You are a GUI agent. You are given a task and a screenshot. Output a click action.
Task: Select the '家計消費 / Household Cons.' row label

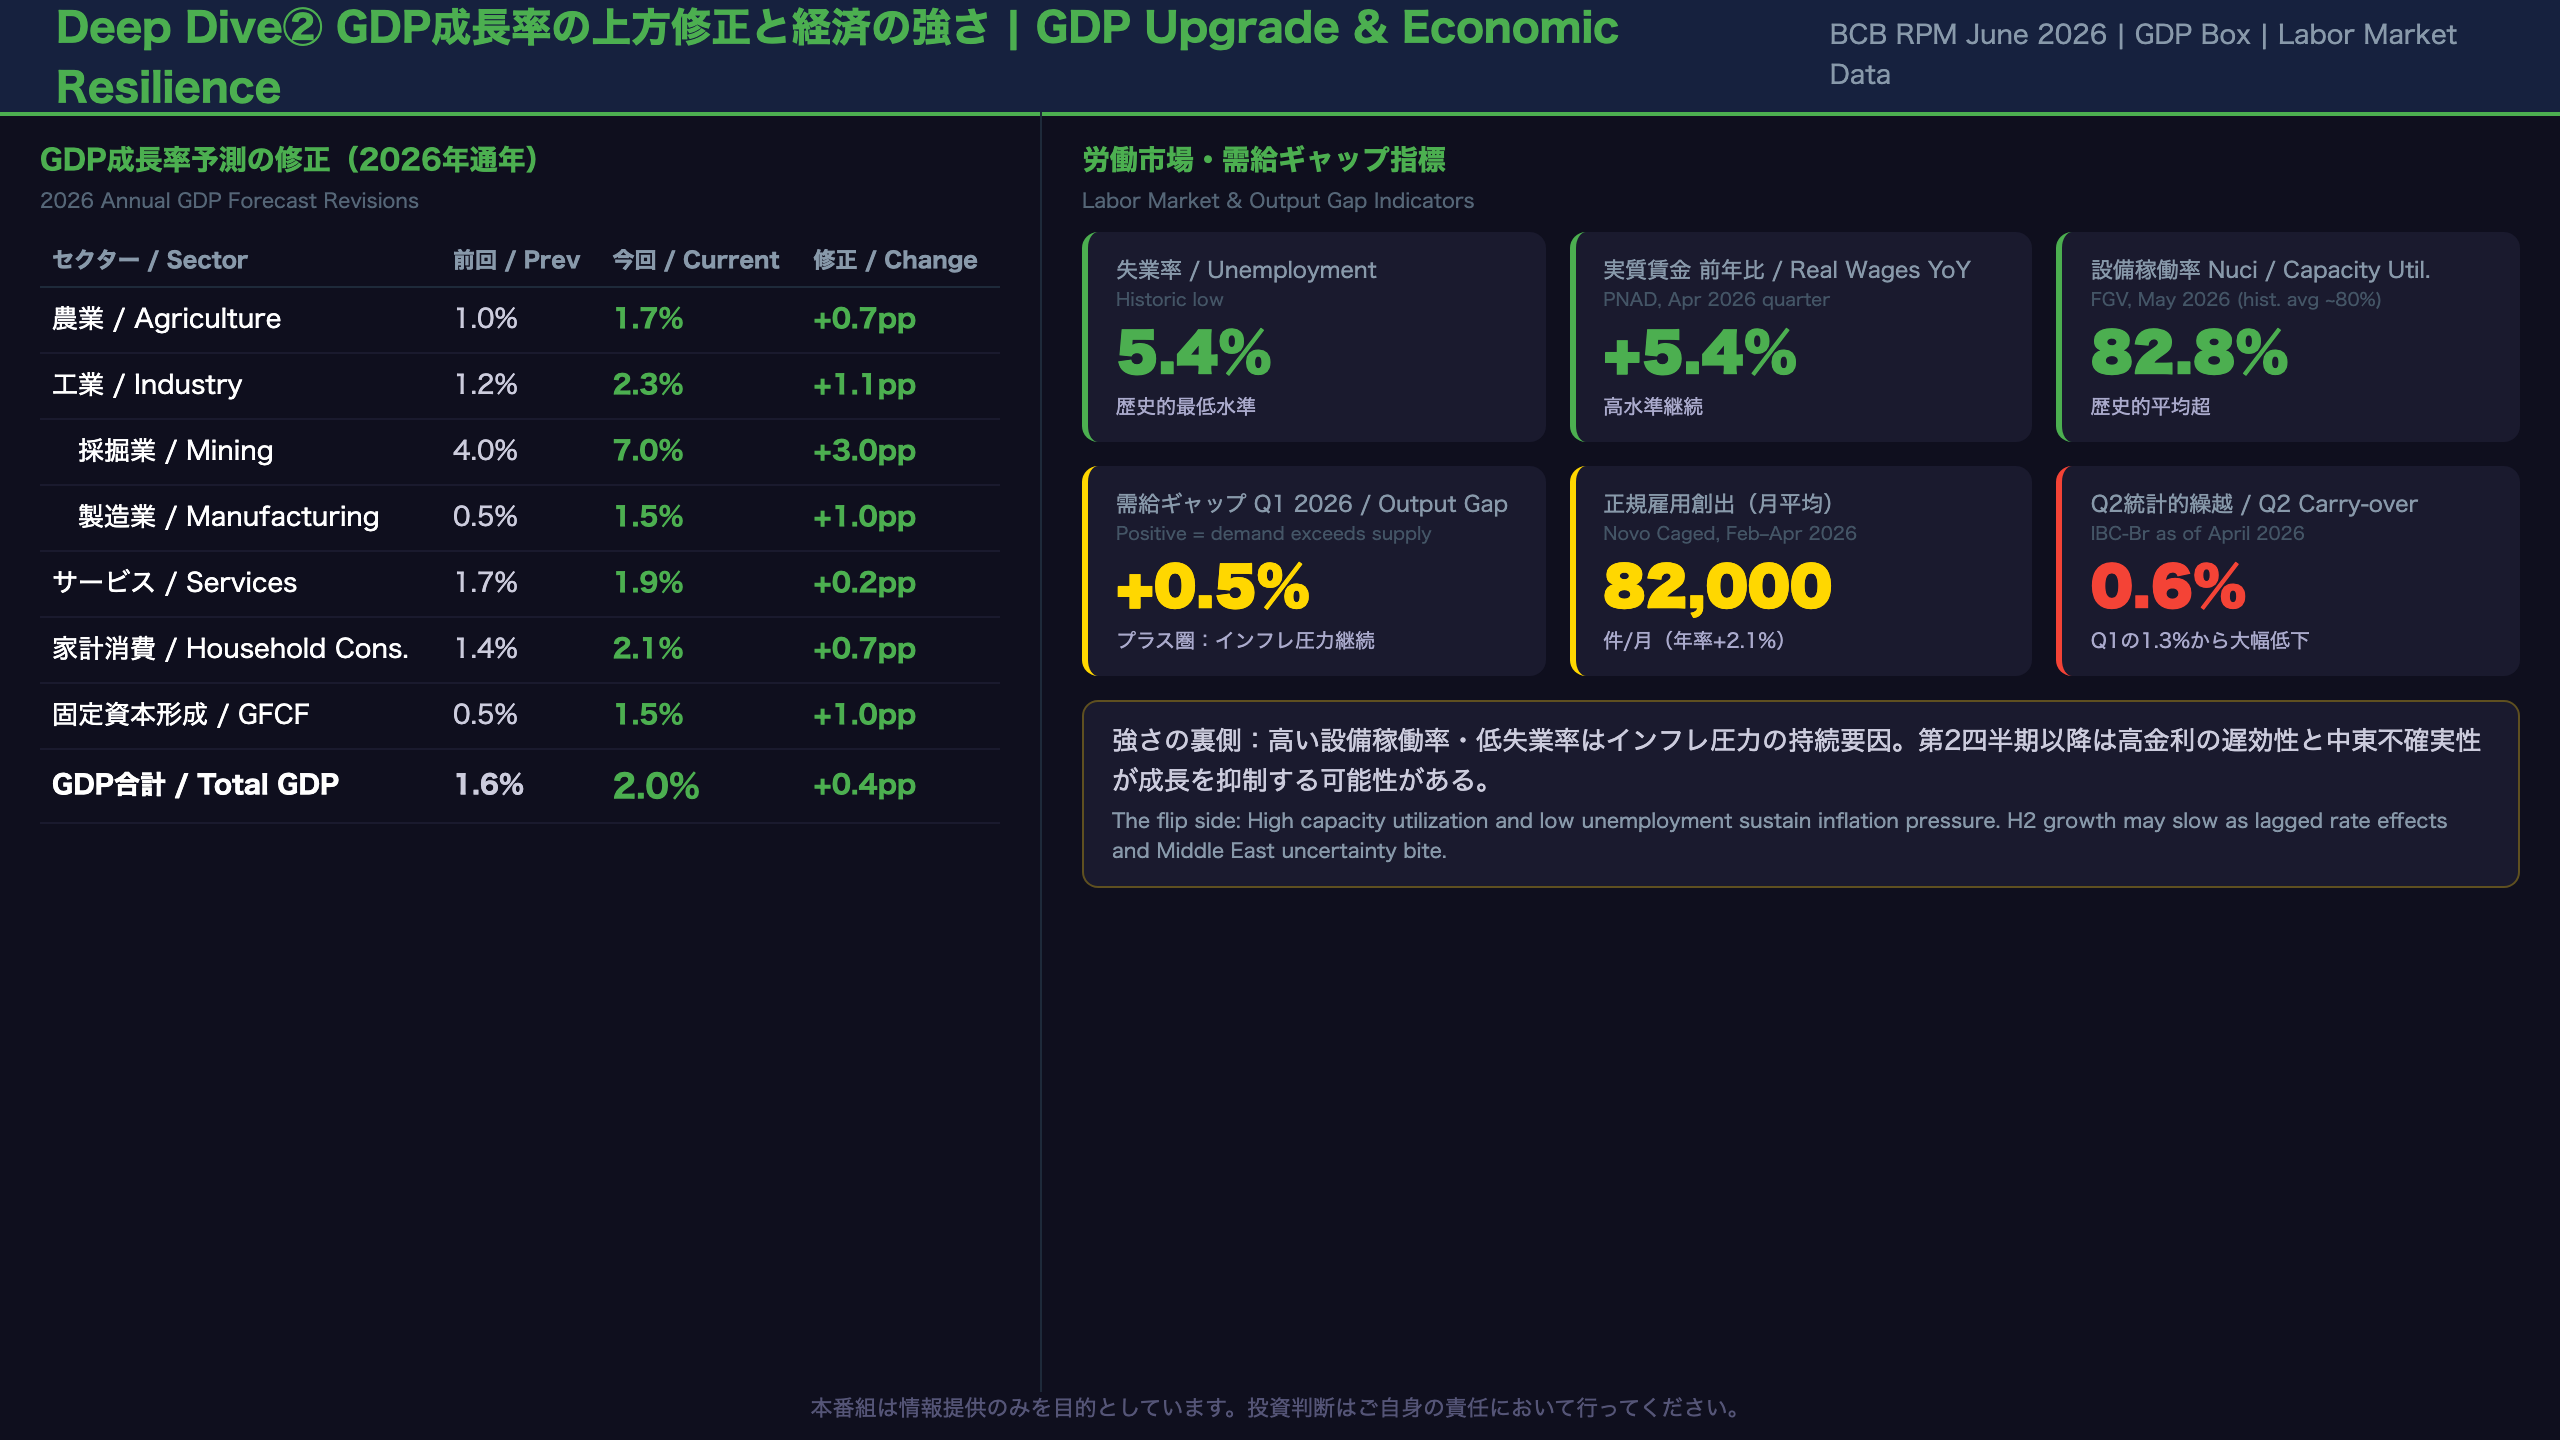pyautogui.click(x=230, y=649)
